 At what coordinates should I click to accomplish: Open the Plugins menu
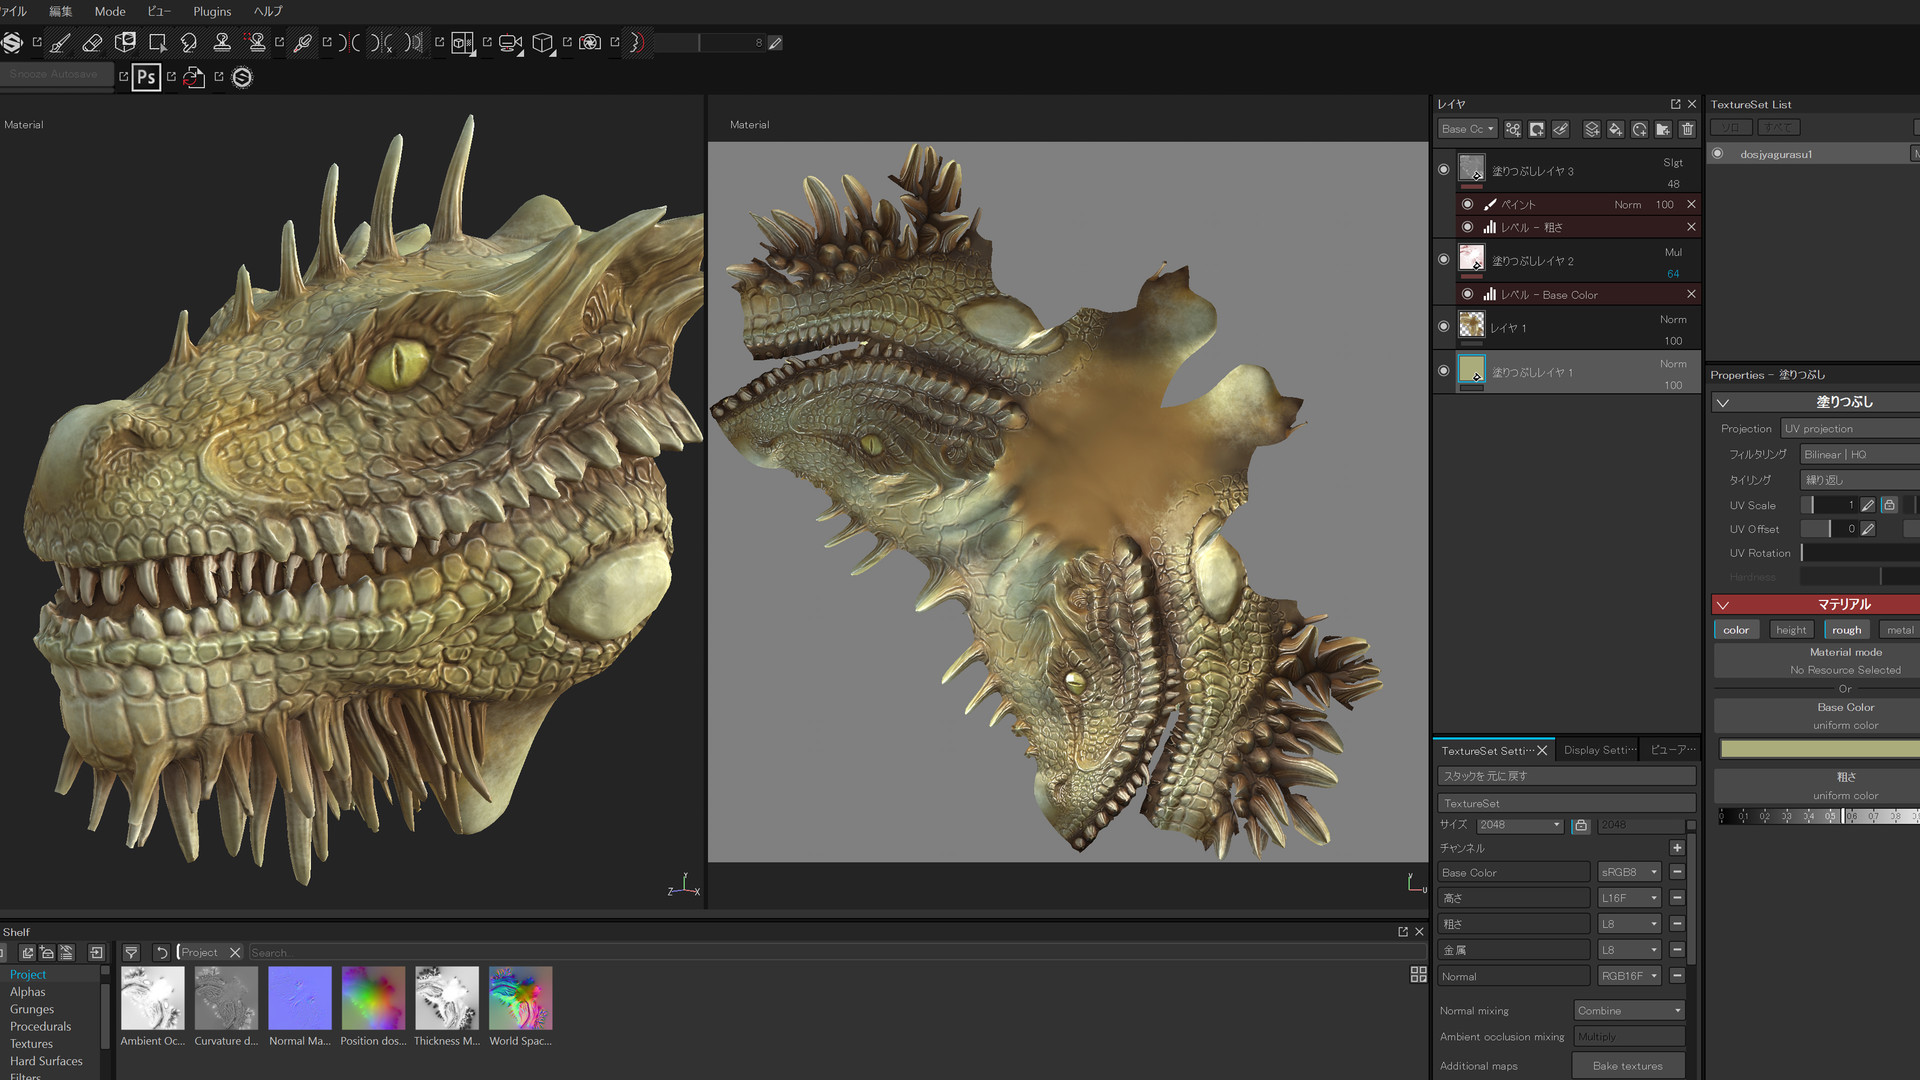pyautogui.click(x=212, y=12)
